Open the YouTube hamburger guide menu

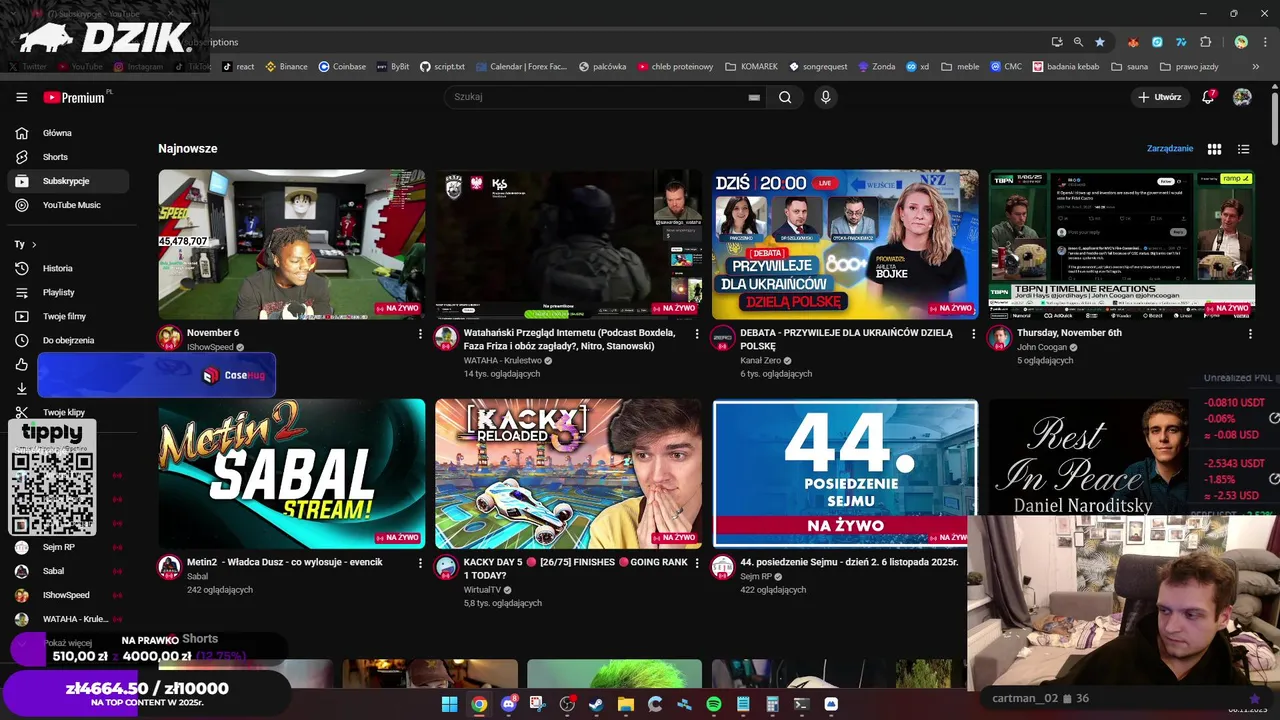pyautogui.click(x=21, y=97)
